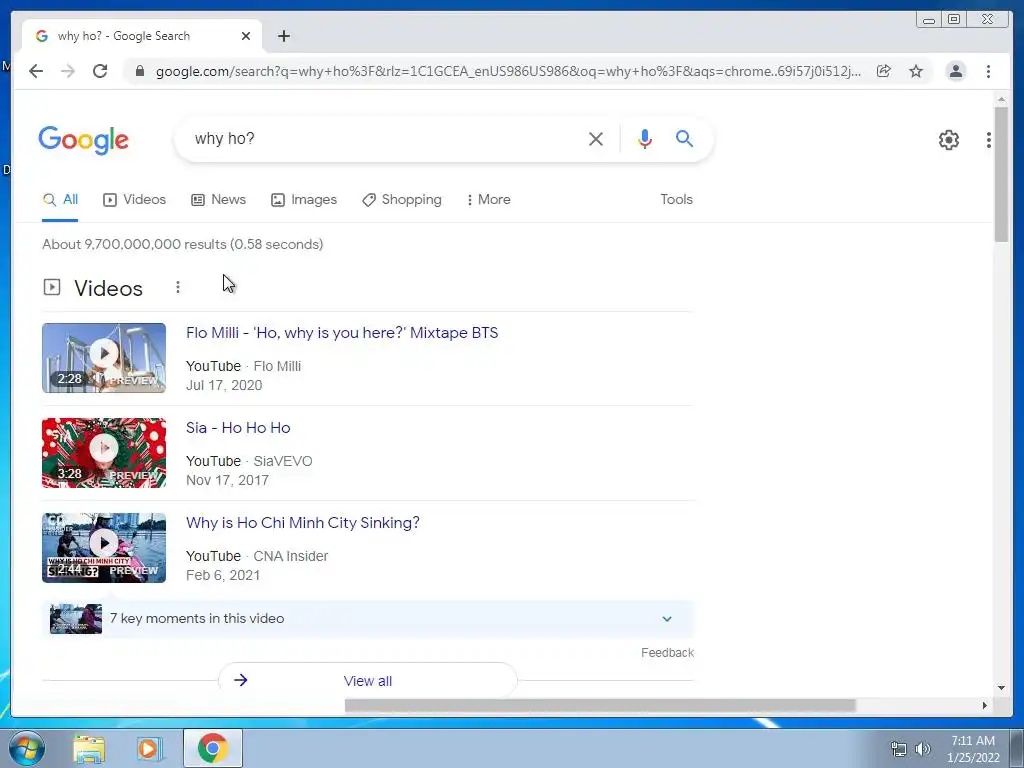Open 'Flo Milli - Ho, why is you here?' link
The height and width of the screenshot is (768, 1024).
point(342,333)
